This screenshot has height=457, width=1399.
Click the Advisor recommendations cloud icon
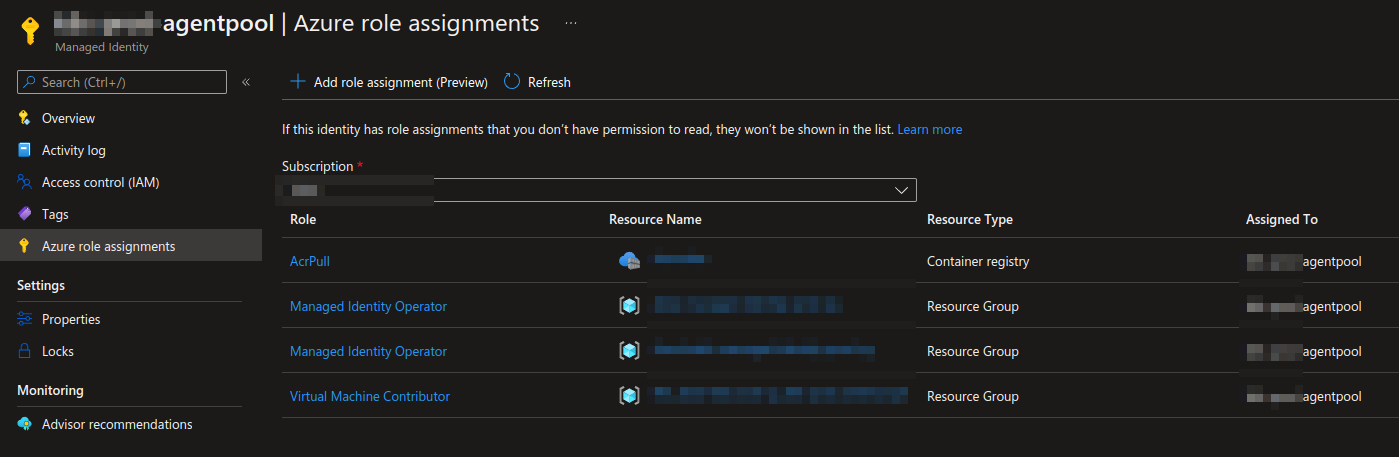click(24, 424)
